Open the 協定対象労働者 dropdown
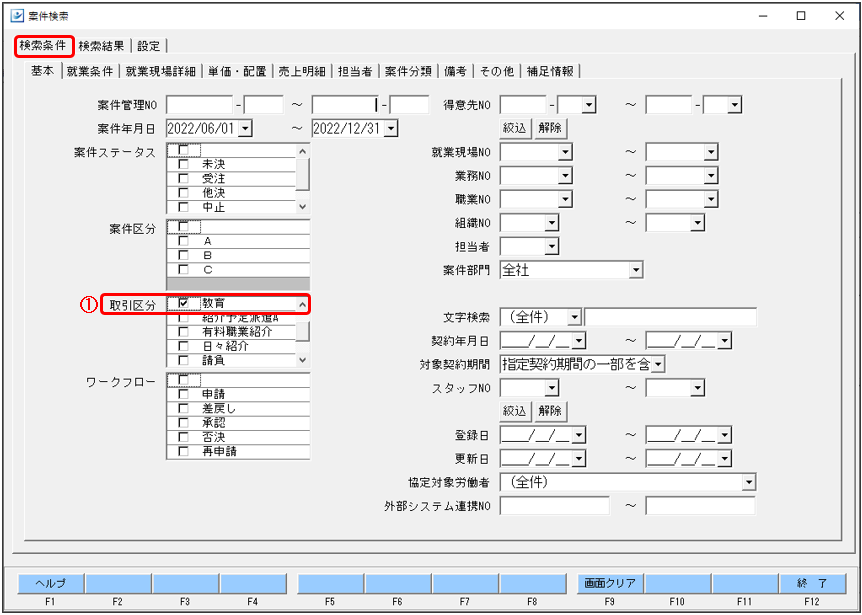 click(749, 483)
